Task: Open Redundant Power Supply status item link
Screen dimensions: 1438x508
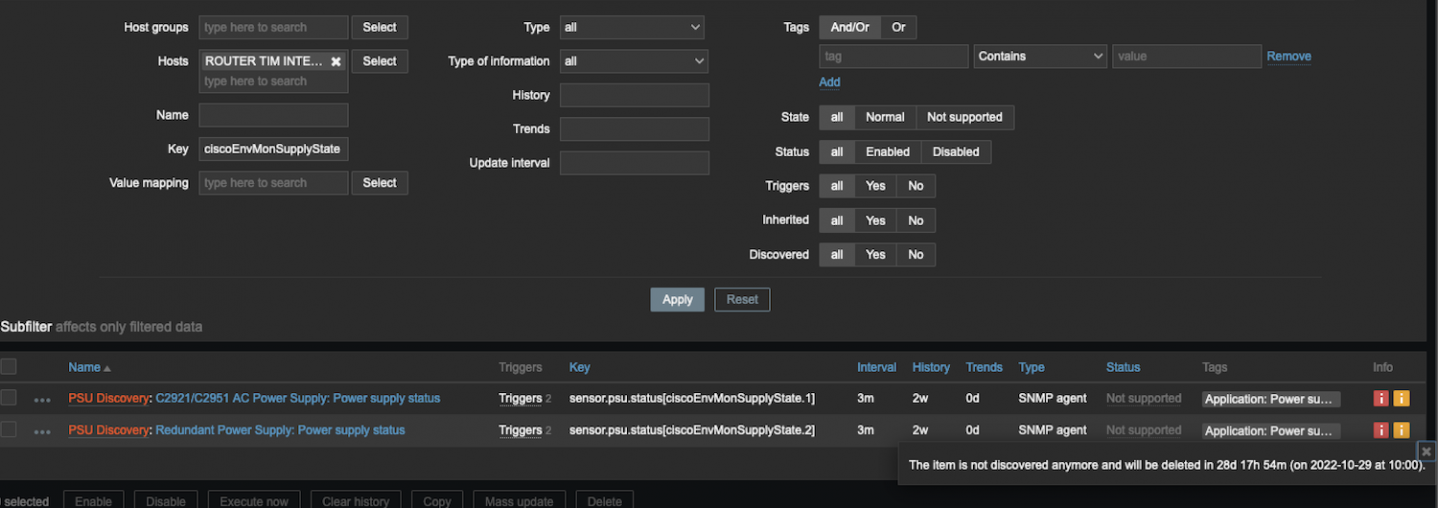Action: (280, 430)
